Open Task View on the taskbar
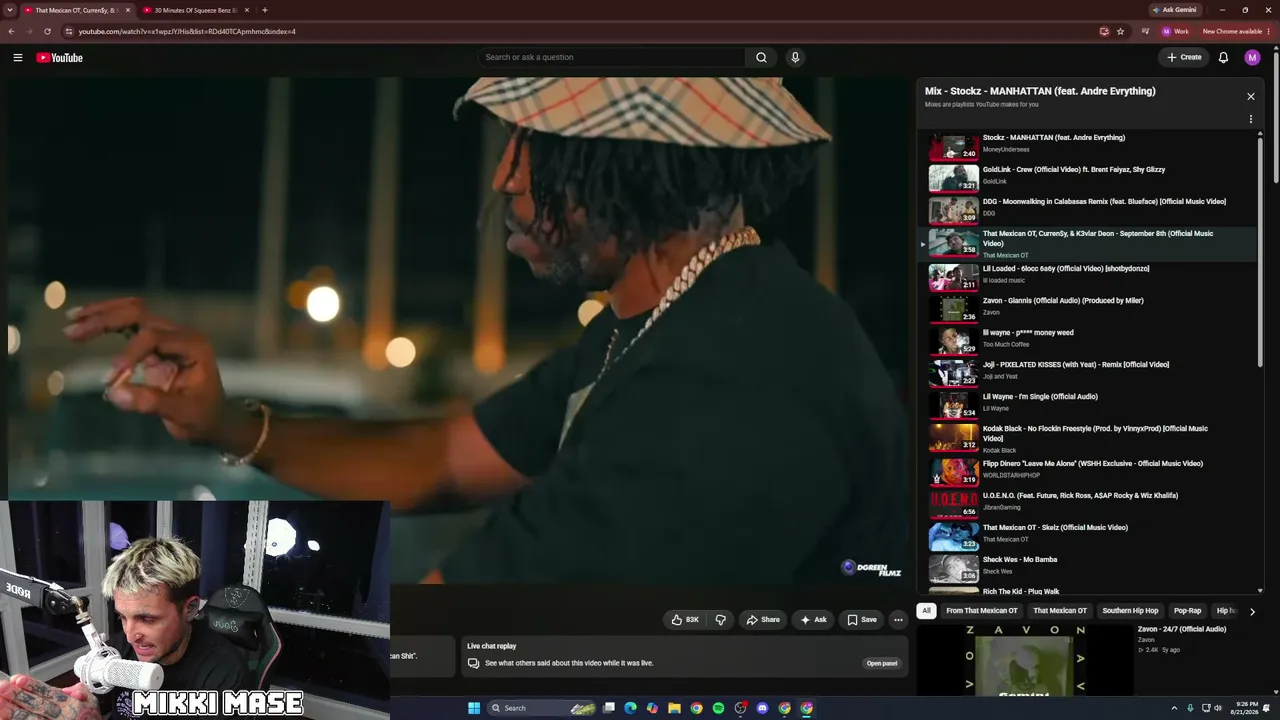Screen dimensions: 1280x720 608,708
